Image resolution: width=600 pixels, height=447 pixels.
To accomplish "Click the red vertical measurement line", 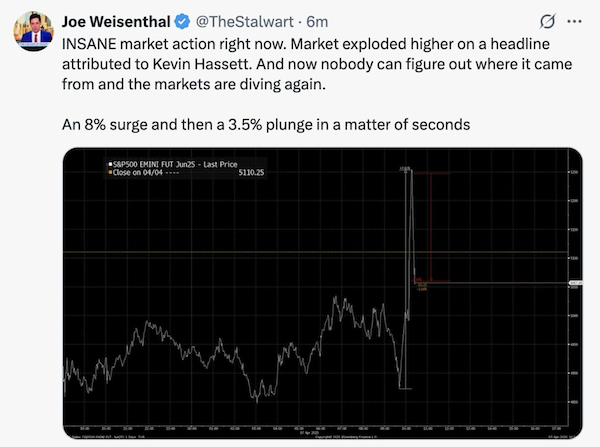I will pos(431,227).
